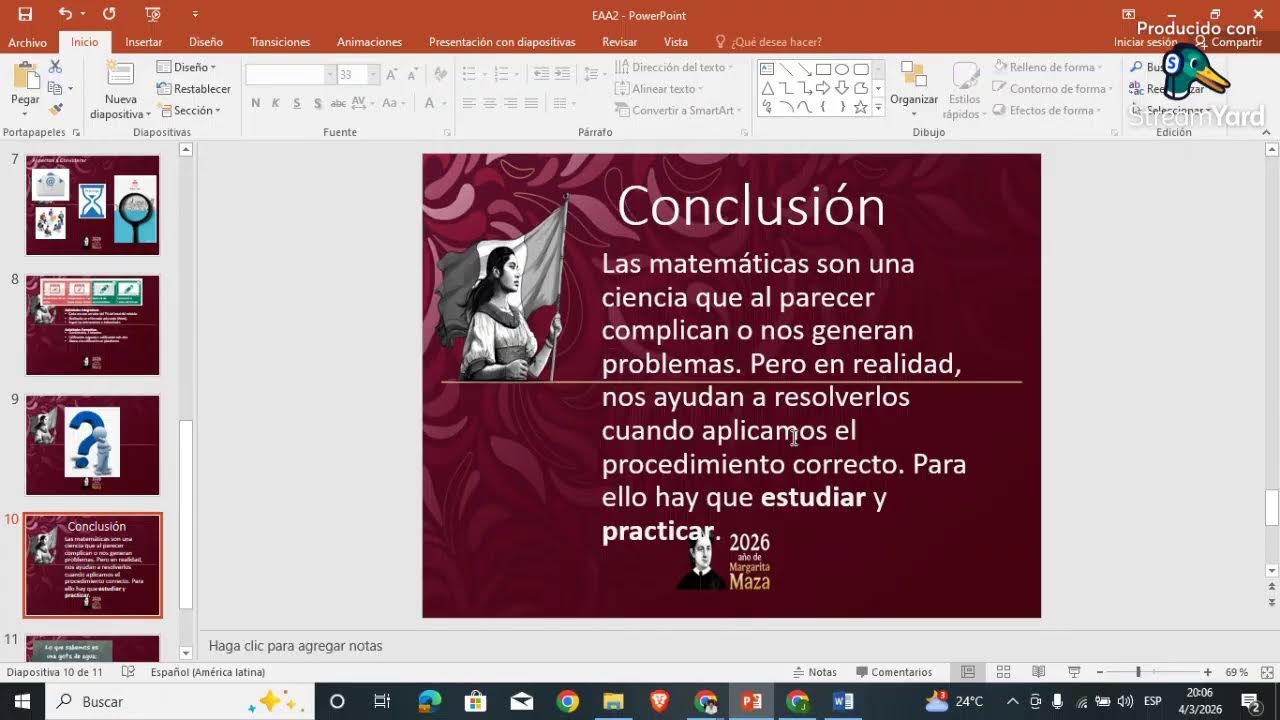This screenshot has height=720, width=1280.
Task: Open Relleno de forma dropdown
Action: 1048,67
